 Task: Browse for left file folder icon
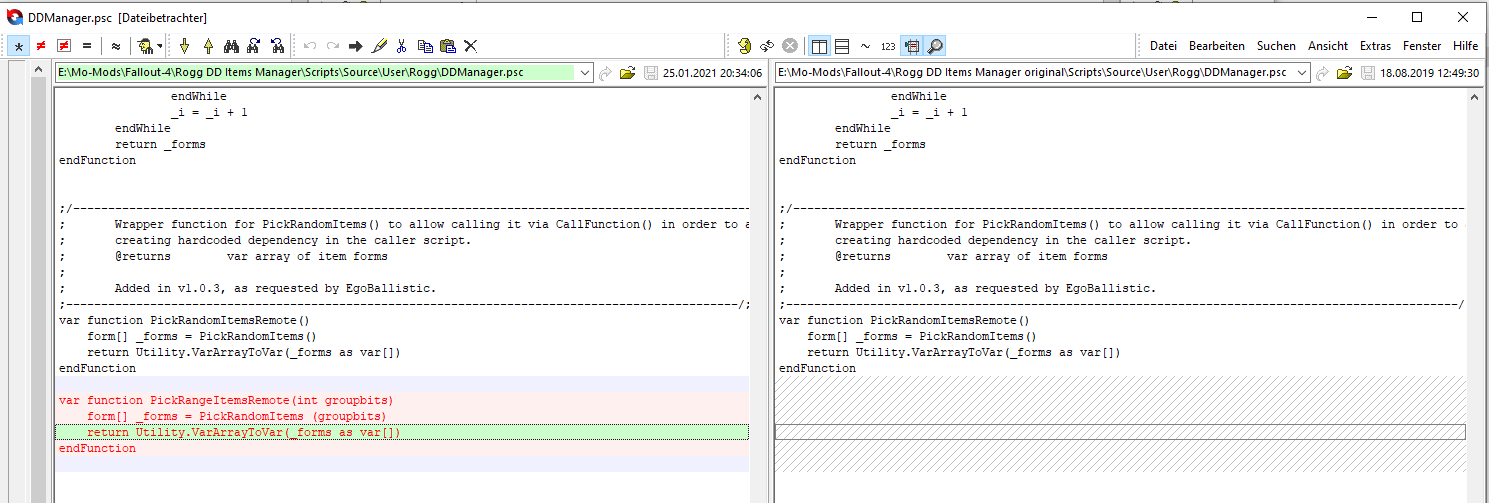pyautogui.click(x=627, y=73)
